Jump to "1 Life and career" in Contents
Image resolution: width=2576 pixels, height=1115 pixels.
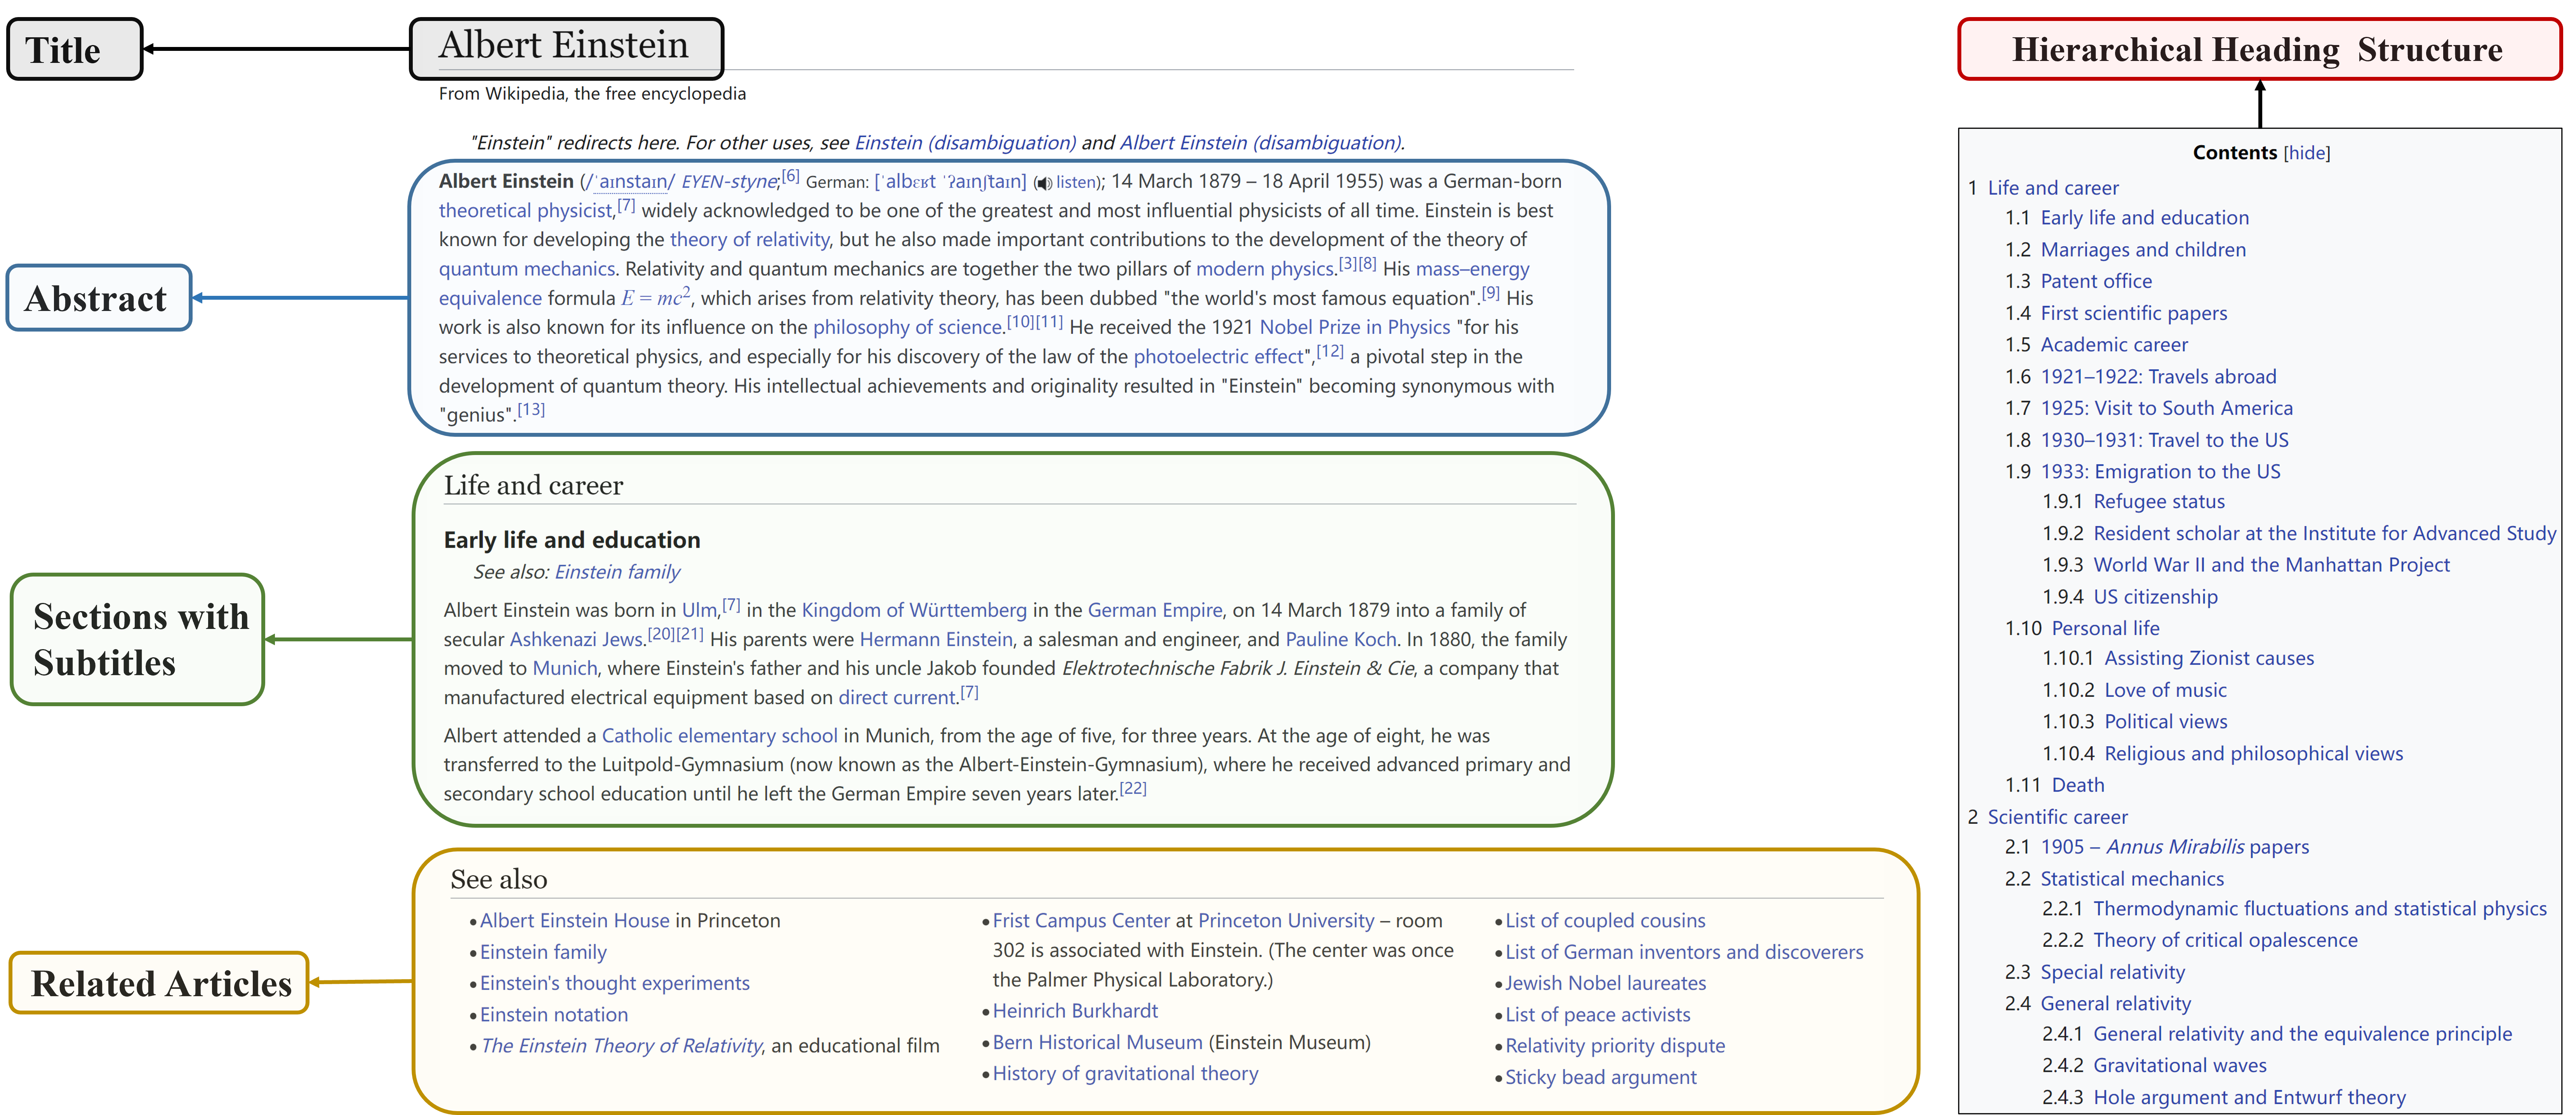(x=2043, y=188)
